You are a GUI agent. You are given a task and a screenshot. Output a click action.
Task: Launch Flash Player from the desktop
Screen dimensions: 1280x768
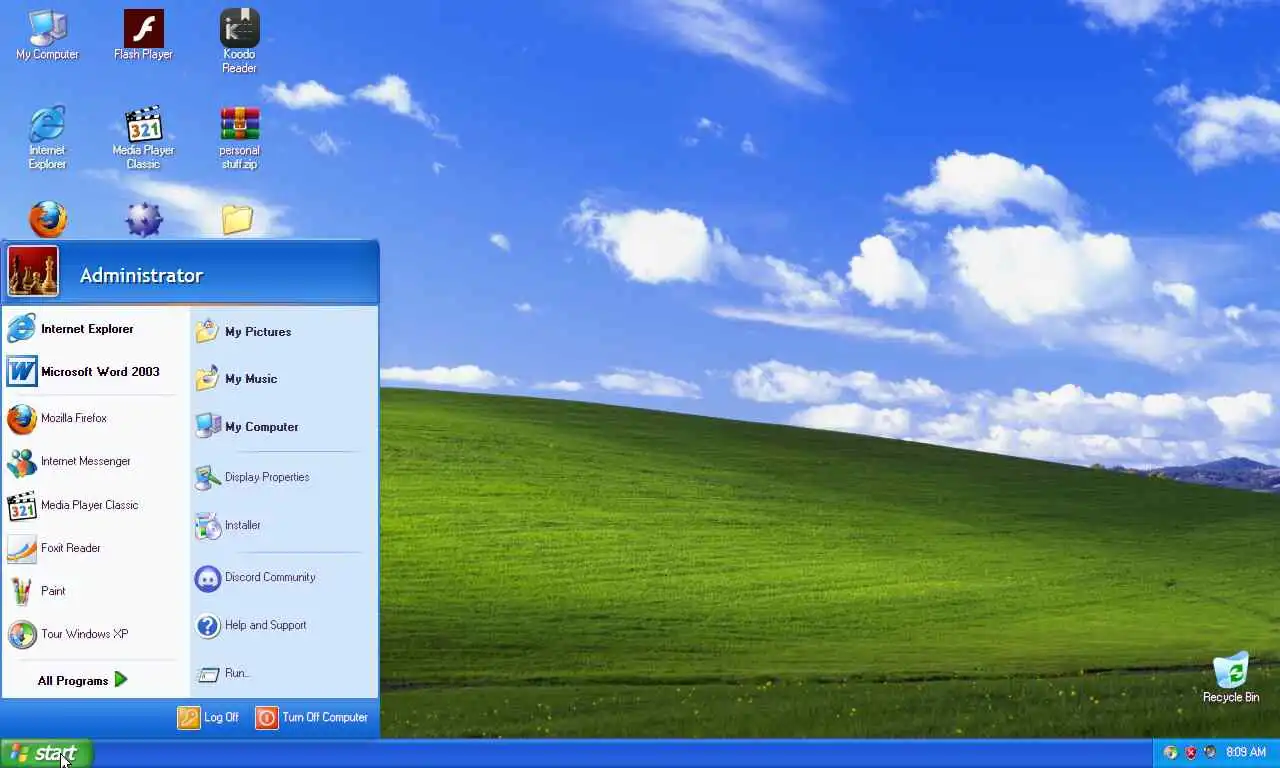(143, 36)
